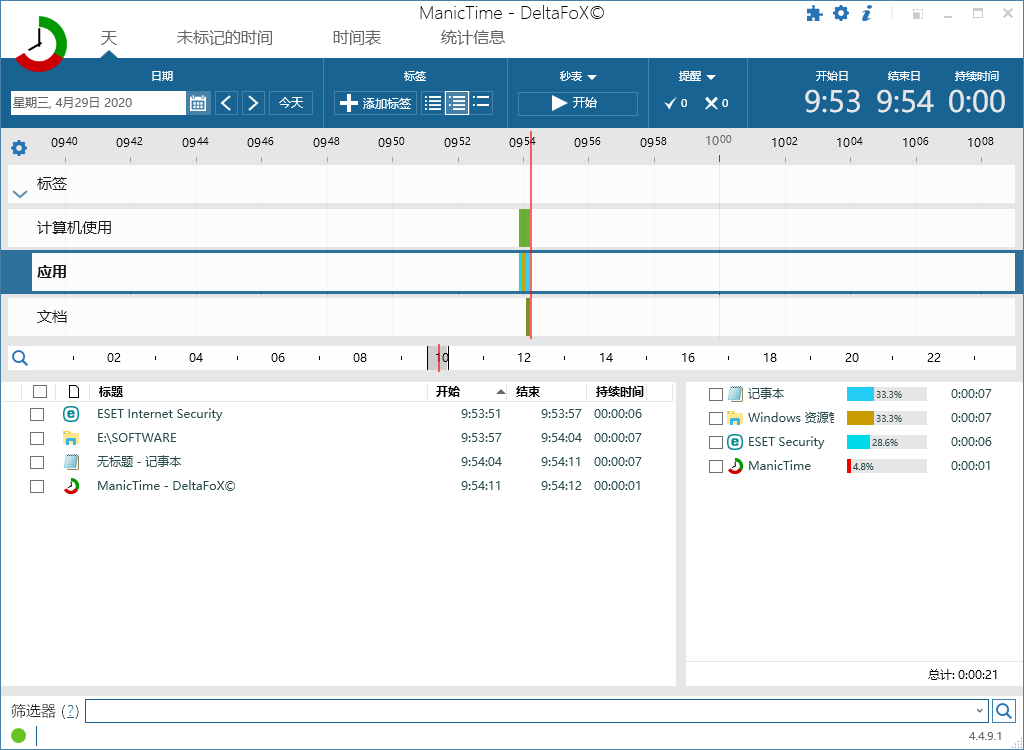
Task: Check the 记事本 summary checkbox
Action: tap(716, 395)
